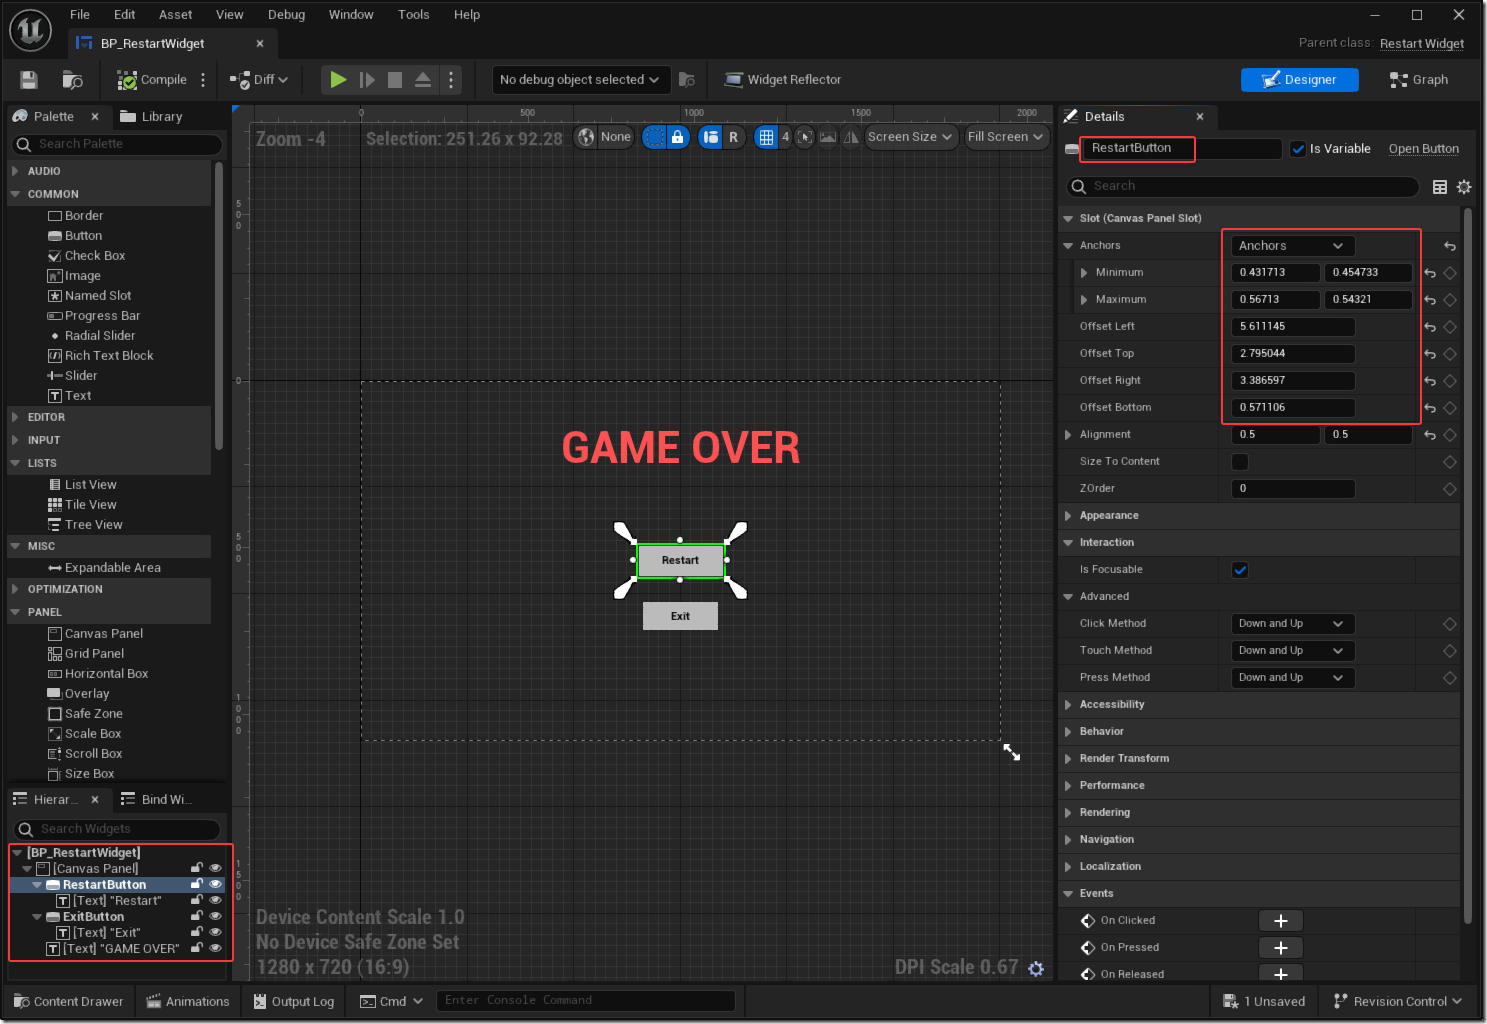The image size is (1487, 1024).
Task: Click the R button in the designer toolbar
Action: (733, 137)
